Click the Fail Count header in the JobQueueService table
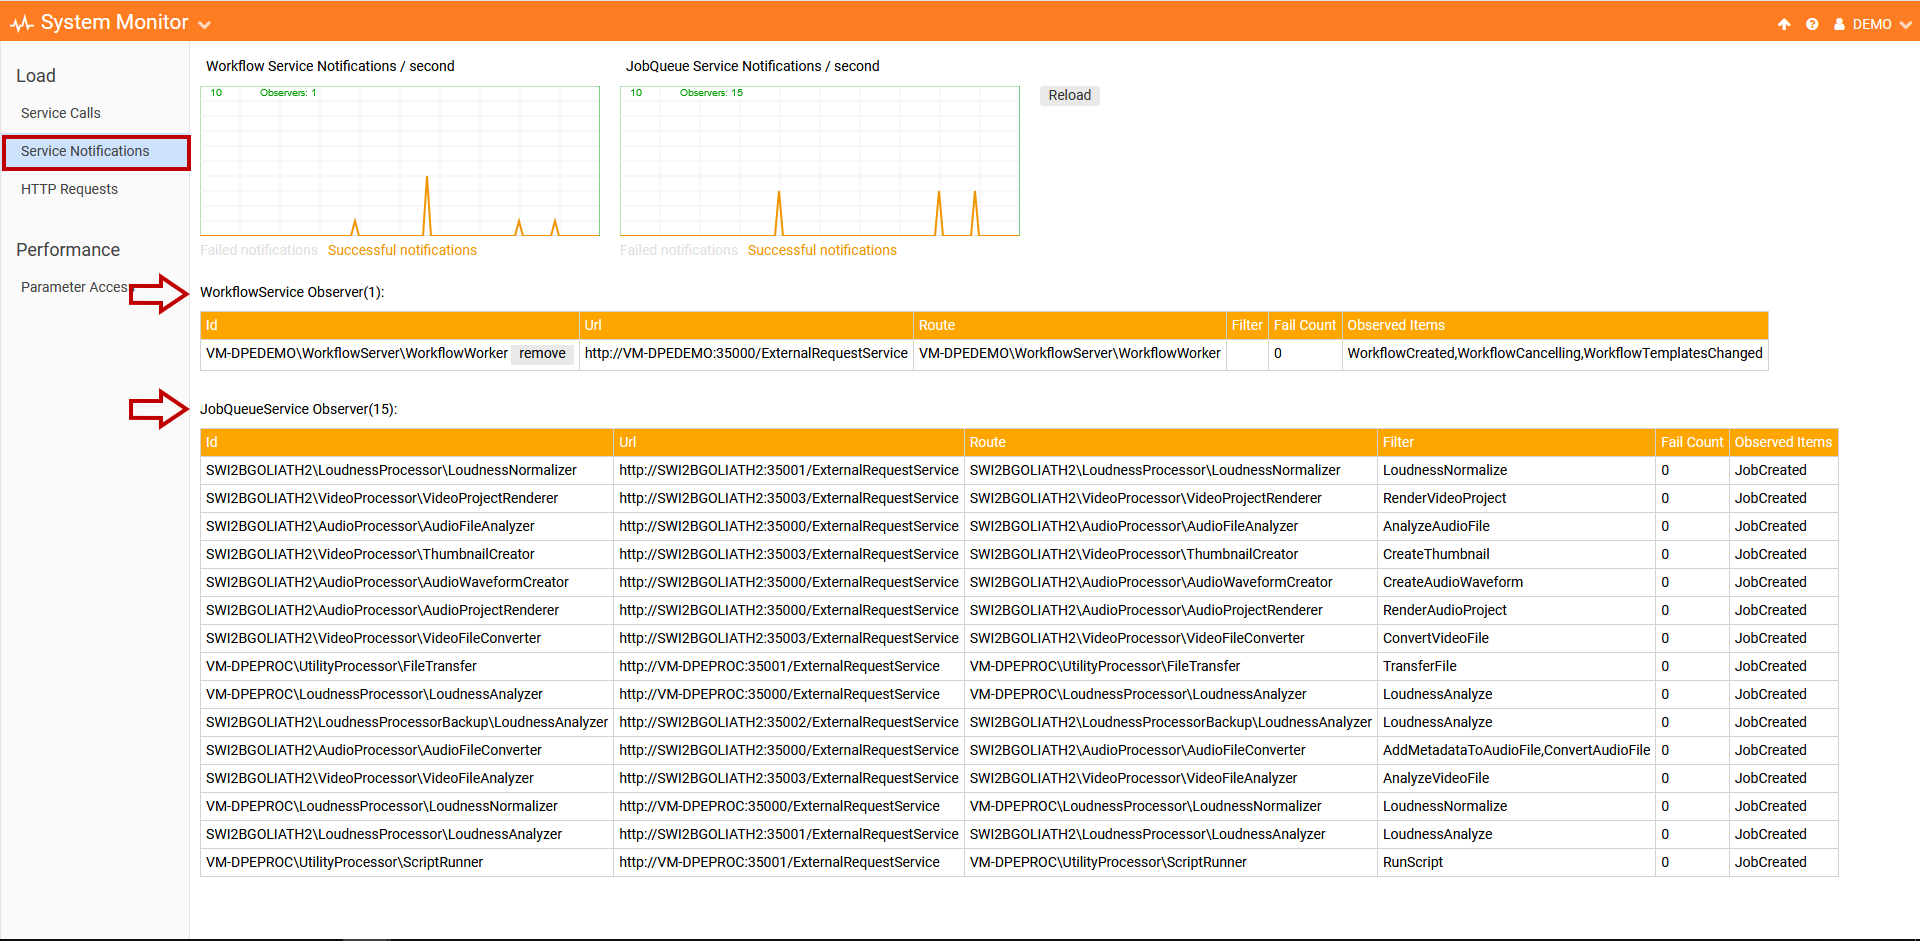 pyautogui.click(x=1691, y=442)
